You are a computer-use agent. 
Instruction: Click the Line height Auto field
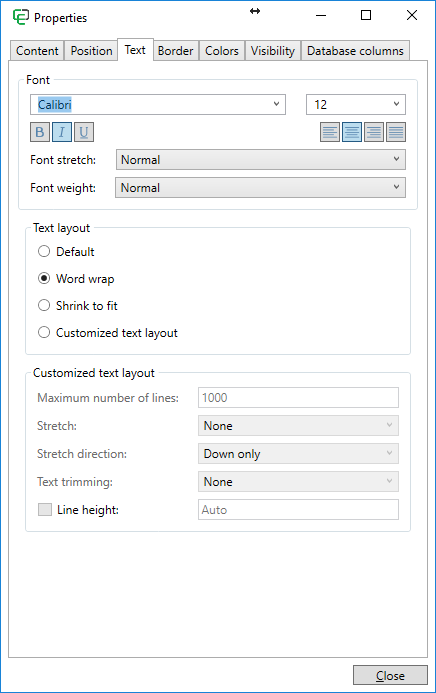click(x=298, y=510)
